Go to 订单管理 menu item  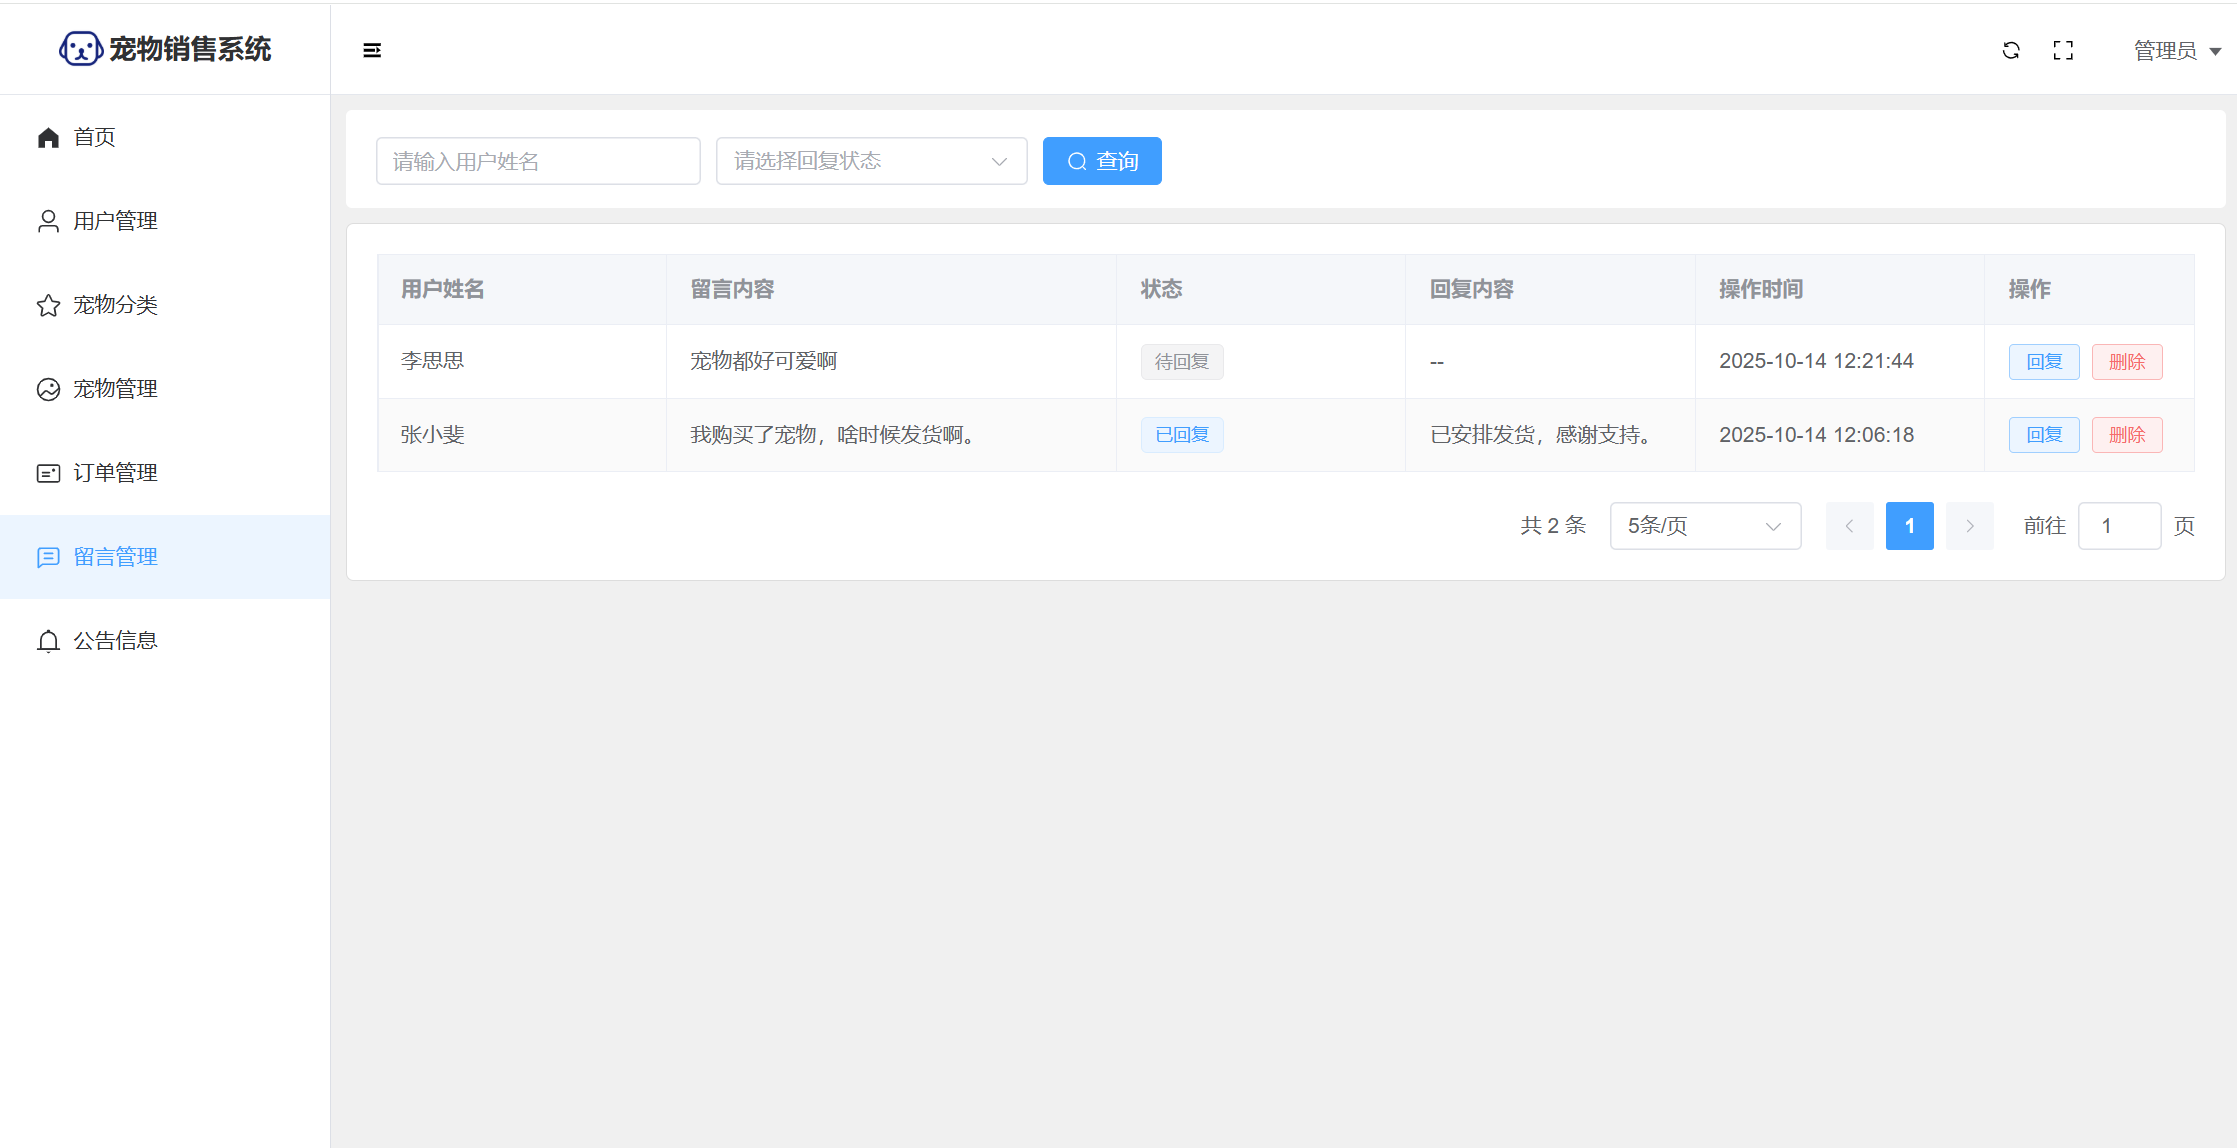[x=115, y=473]
